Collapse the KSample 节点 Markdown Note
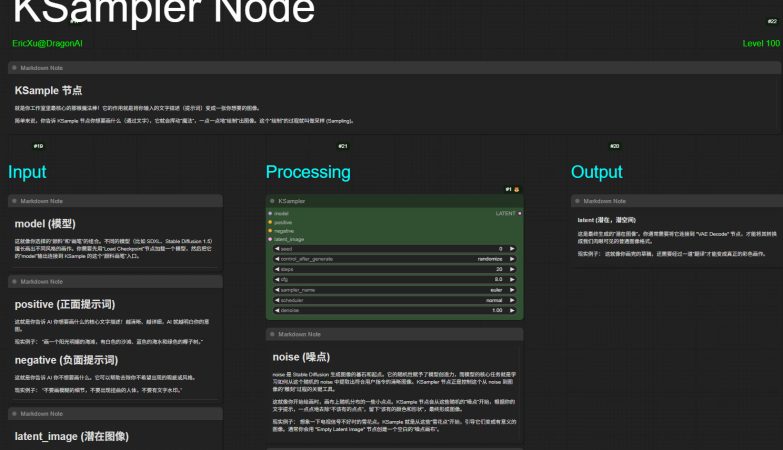Screen dimensions: 783x450 pos(14,68)
